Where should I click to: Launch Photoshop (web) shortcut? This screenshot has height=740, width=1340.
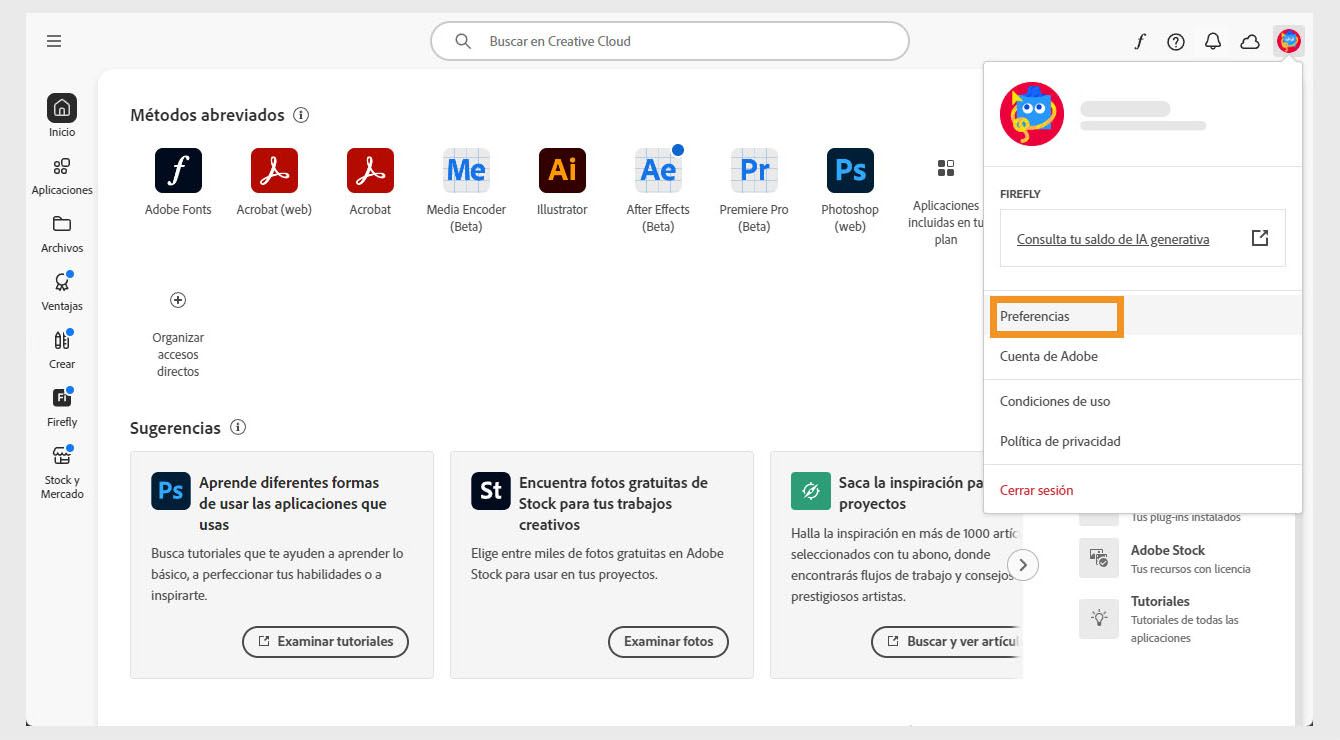click(850, 170)
